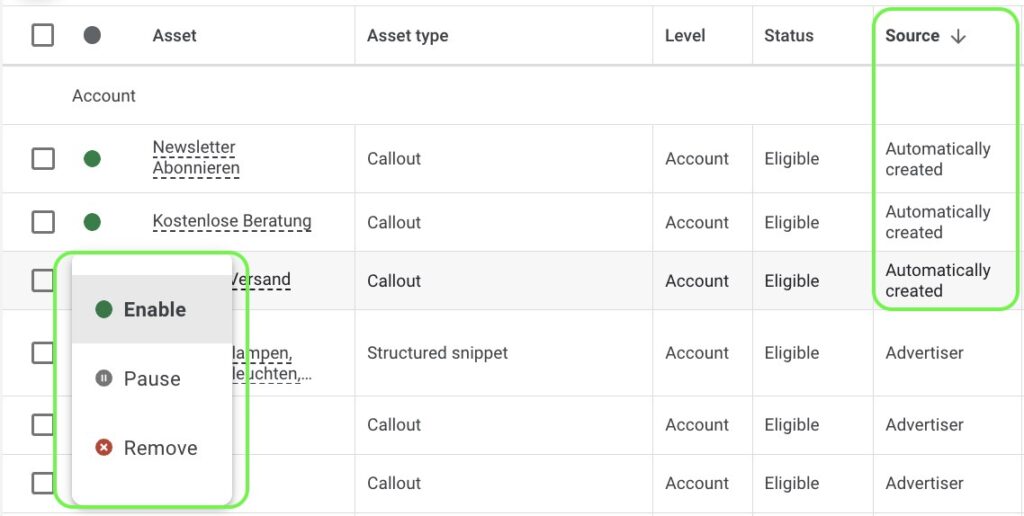
Task: Open status dropdown for Newsletter Abonnieren
Action: coord(92,159)
